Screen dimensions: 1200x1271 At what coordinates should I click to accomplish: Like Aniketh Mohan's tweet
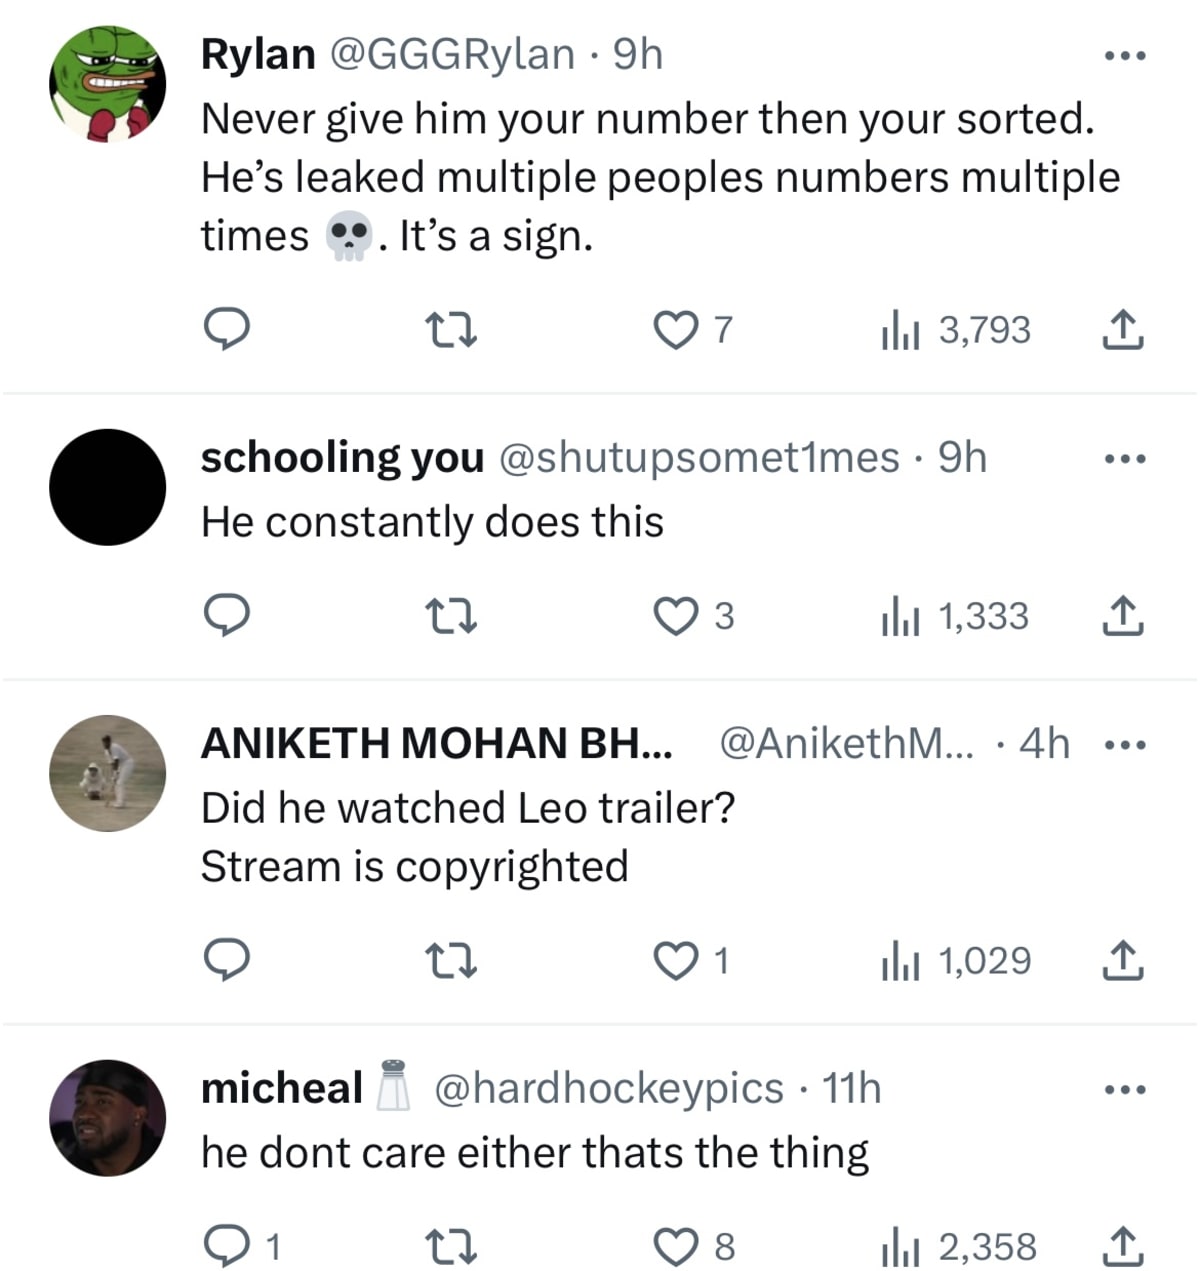[x=676, y=960]
